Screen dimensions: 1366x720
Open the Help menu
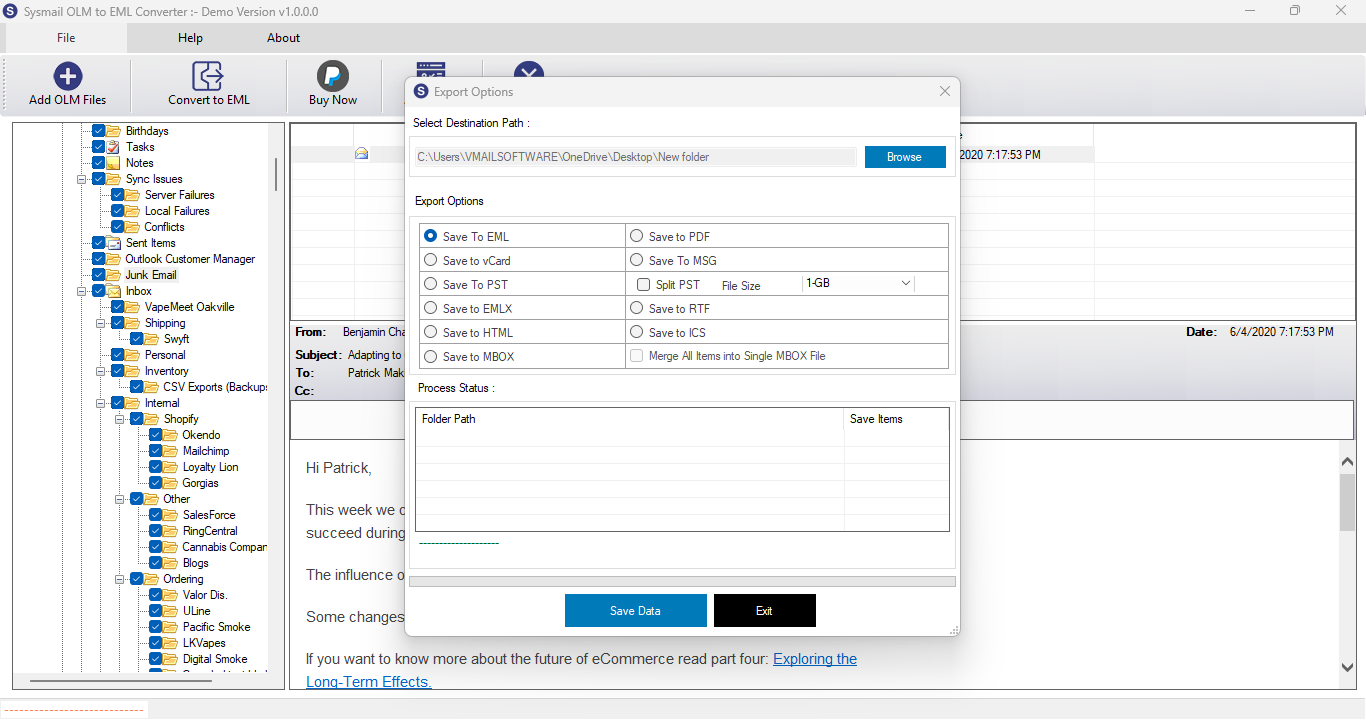(190, 38)
